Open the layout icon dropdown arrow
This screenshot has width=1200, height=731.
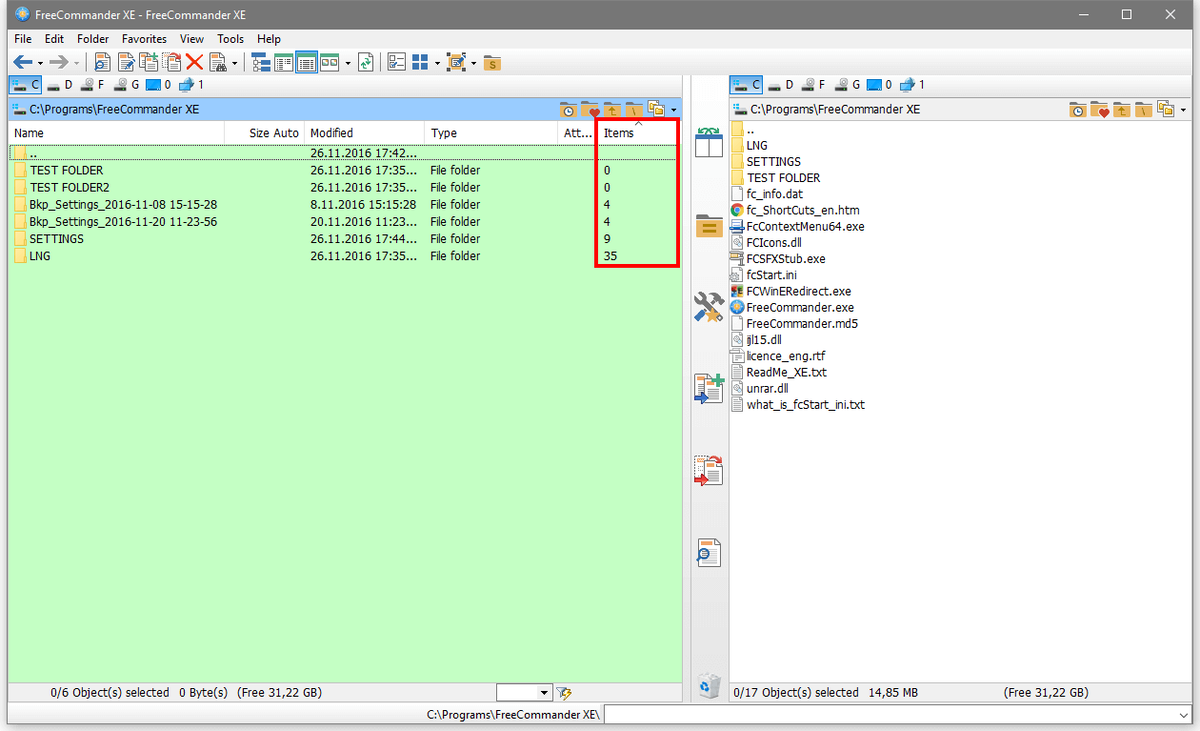(x=437, y=63)
